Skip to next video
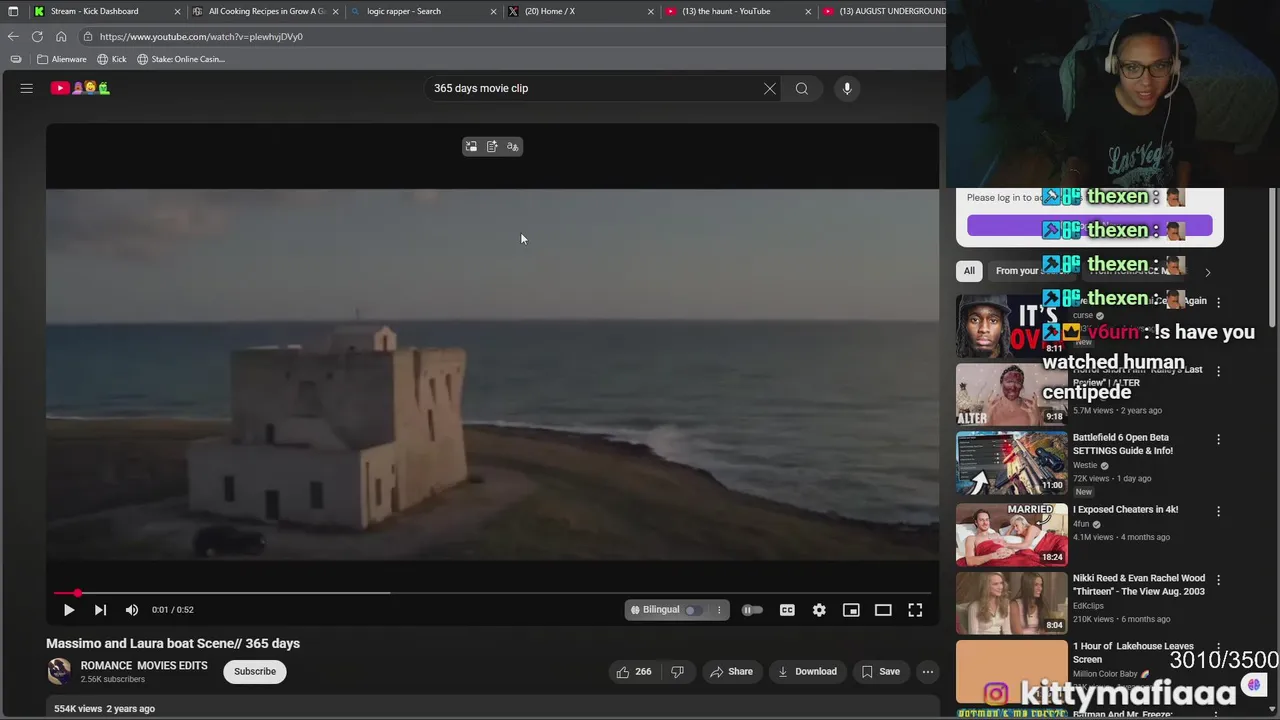The height and width of the screenshot is (720, 1280). (x=100, y=610)
